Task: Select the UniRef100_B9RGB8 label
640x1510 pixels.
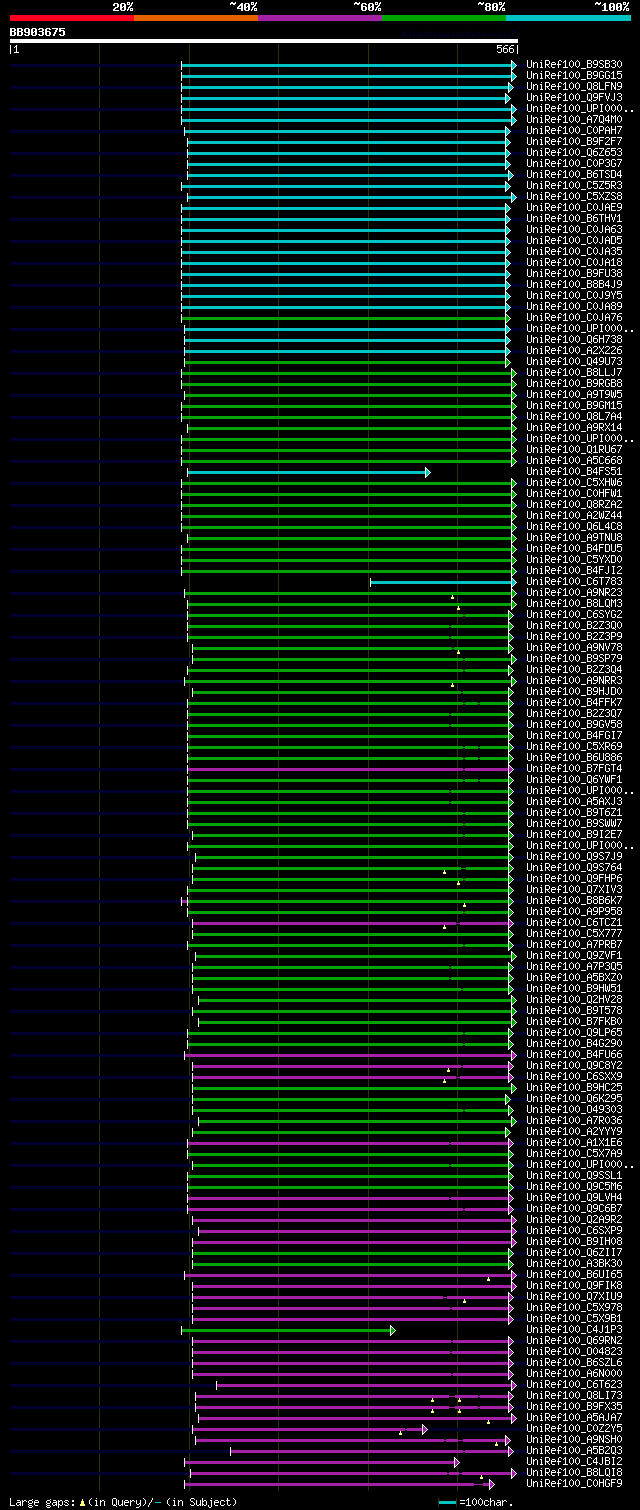Action: 575,384
